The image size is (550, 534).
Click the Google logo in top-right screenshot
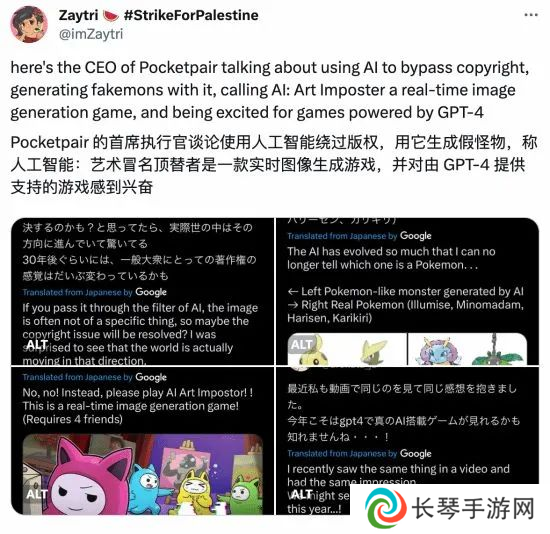[x=416, y=236]
